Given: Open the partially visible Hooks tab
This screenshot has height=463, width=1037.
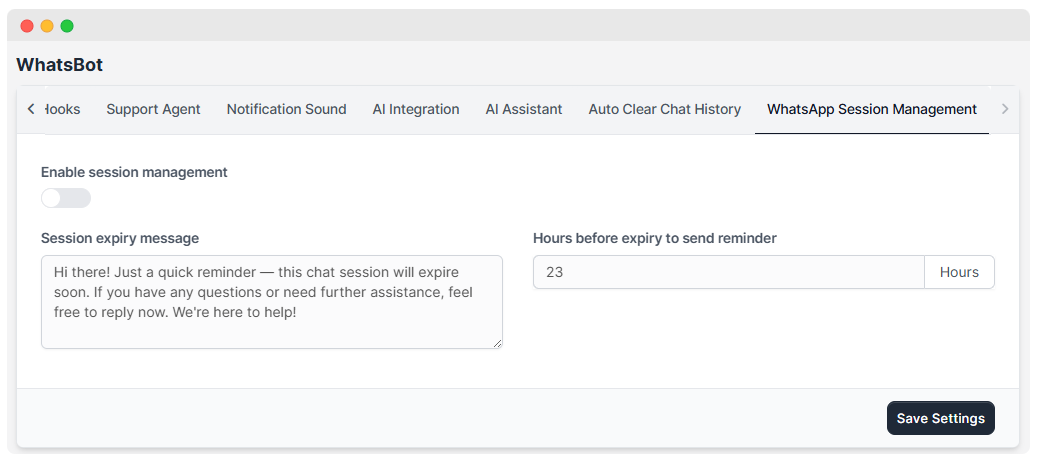Looking at the screenshot, I should [x=63, y=109].
